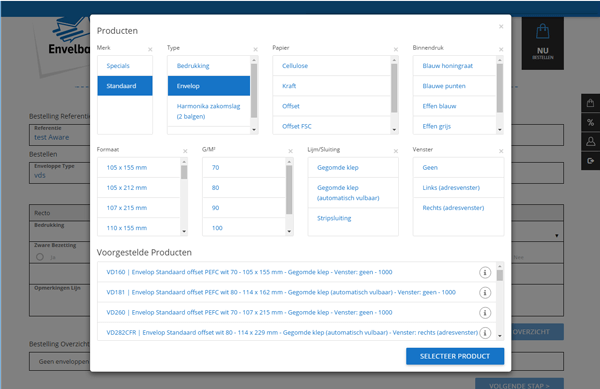This screenshot has height=389, width=600.
Task: Clear the Type filter
Action: [x=255, y=49]
